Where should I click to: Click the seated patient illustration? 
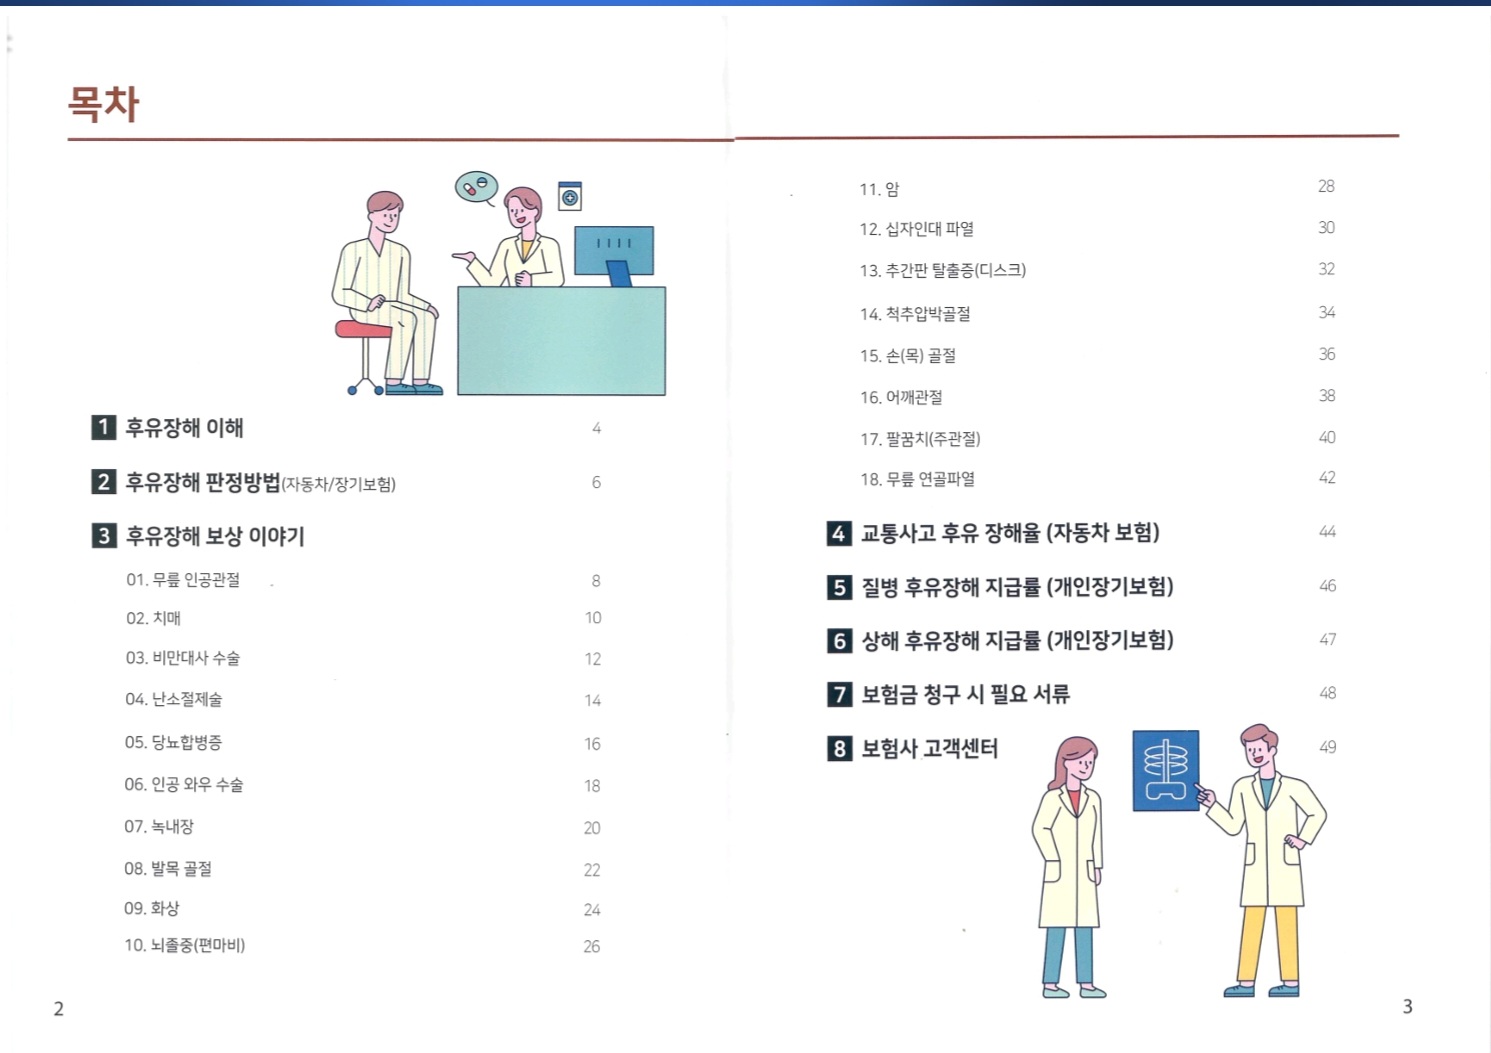(x=387, y=292)
